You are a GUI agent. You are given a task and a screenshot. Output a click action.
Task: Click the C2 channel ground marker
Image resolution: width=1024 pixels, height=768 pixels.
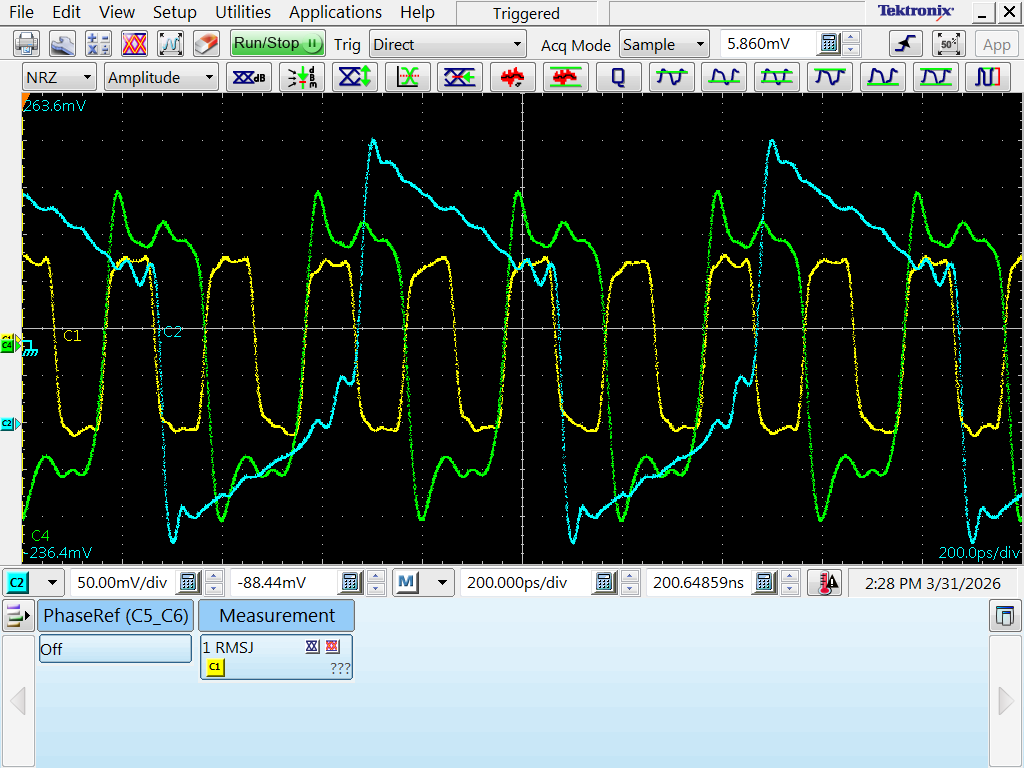(x=9, y=424)
